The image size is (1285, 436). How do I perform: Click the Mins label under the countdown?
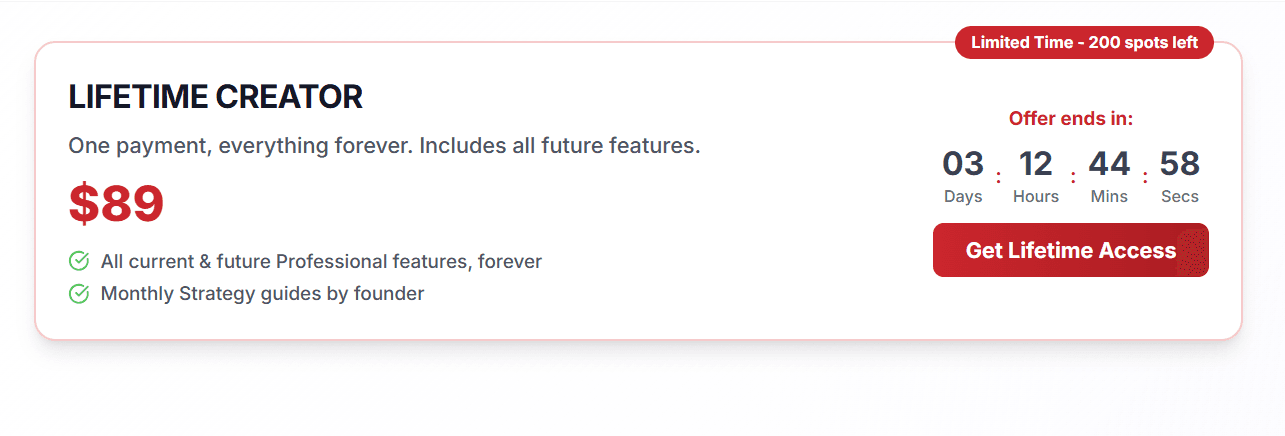[1109, 197]
